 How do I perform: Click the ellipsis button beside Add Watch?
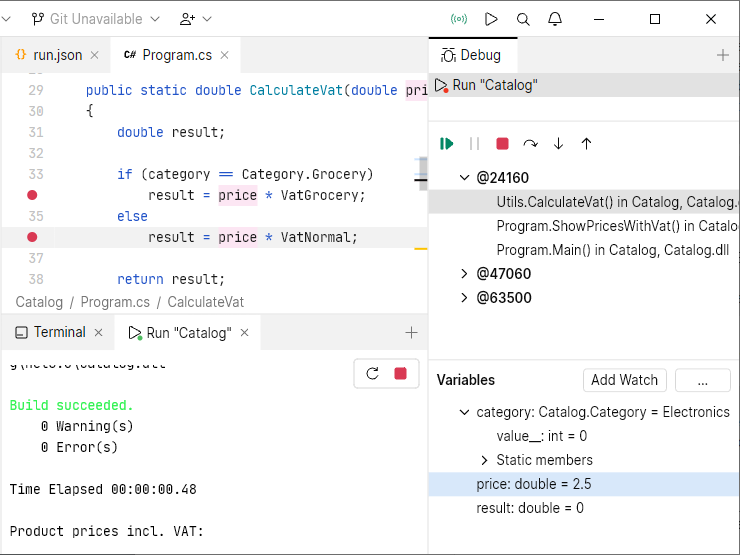point(702,380)
